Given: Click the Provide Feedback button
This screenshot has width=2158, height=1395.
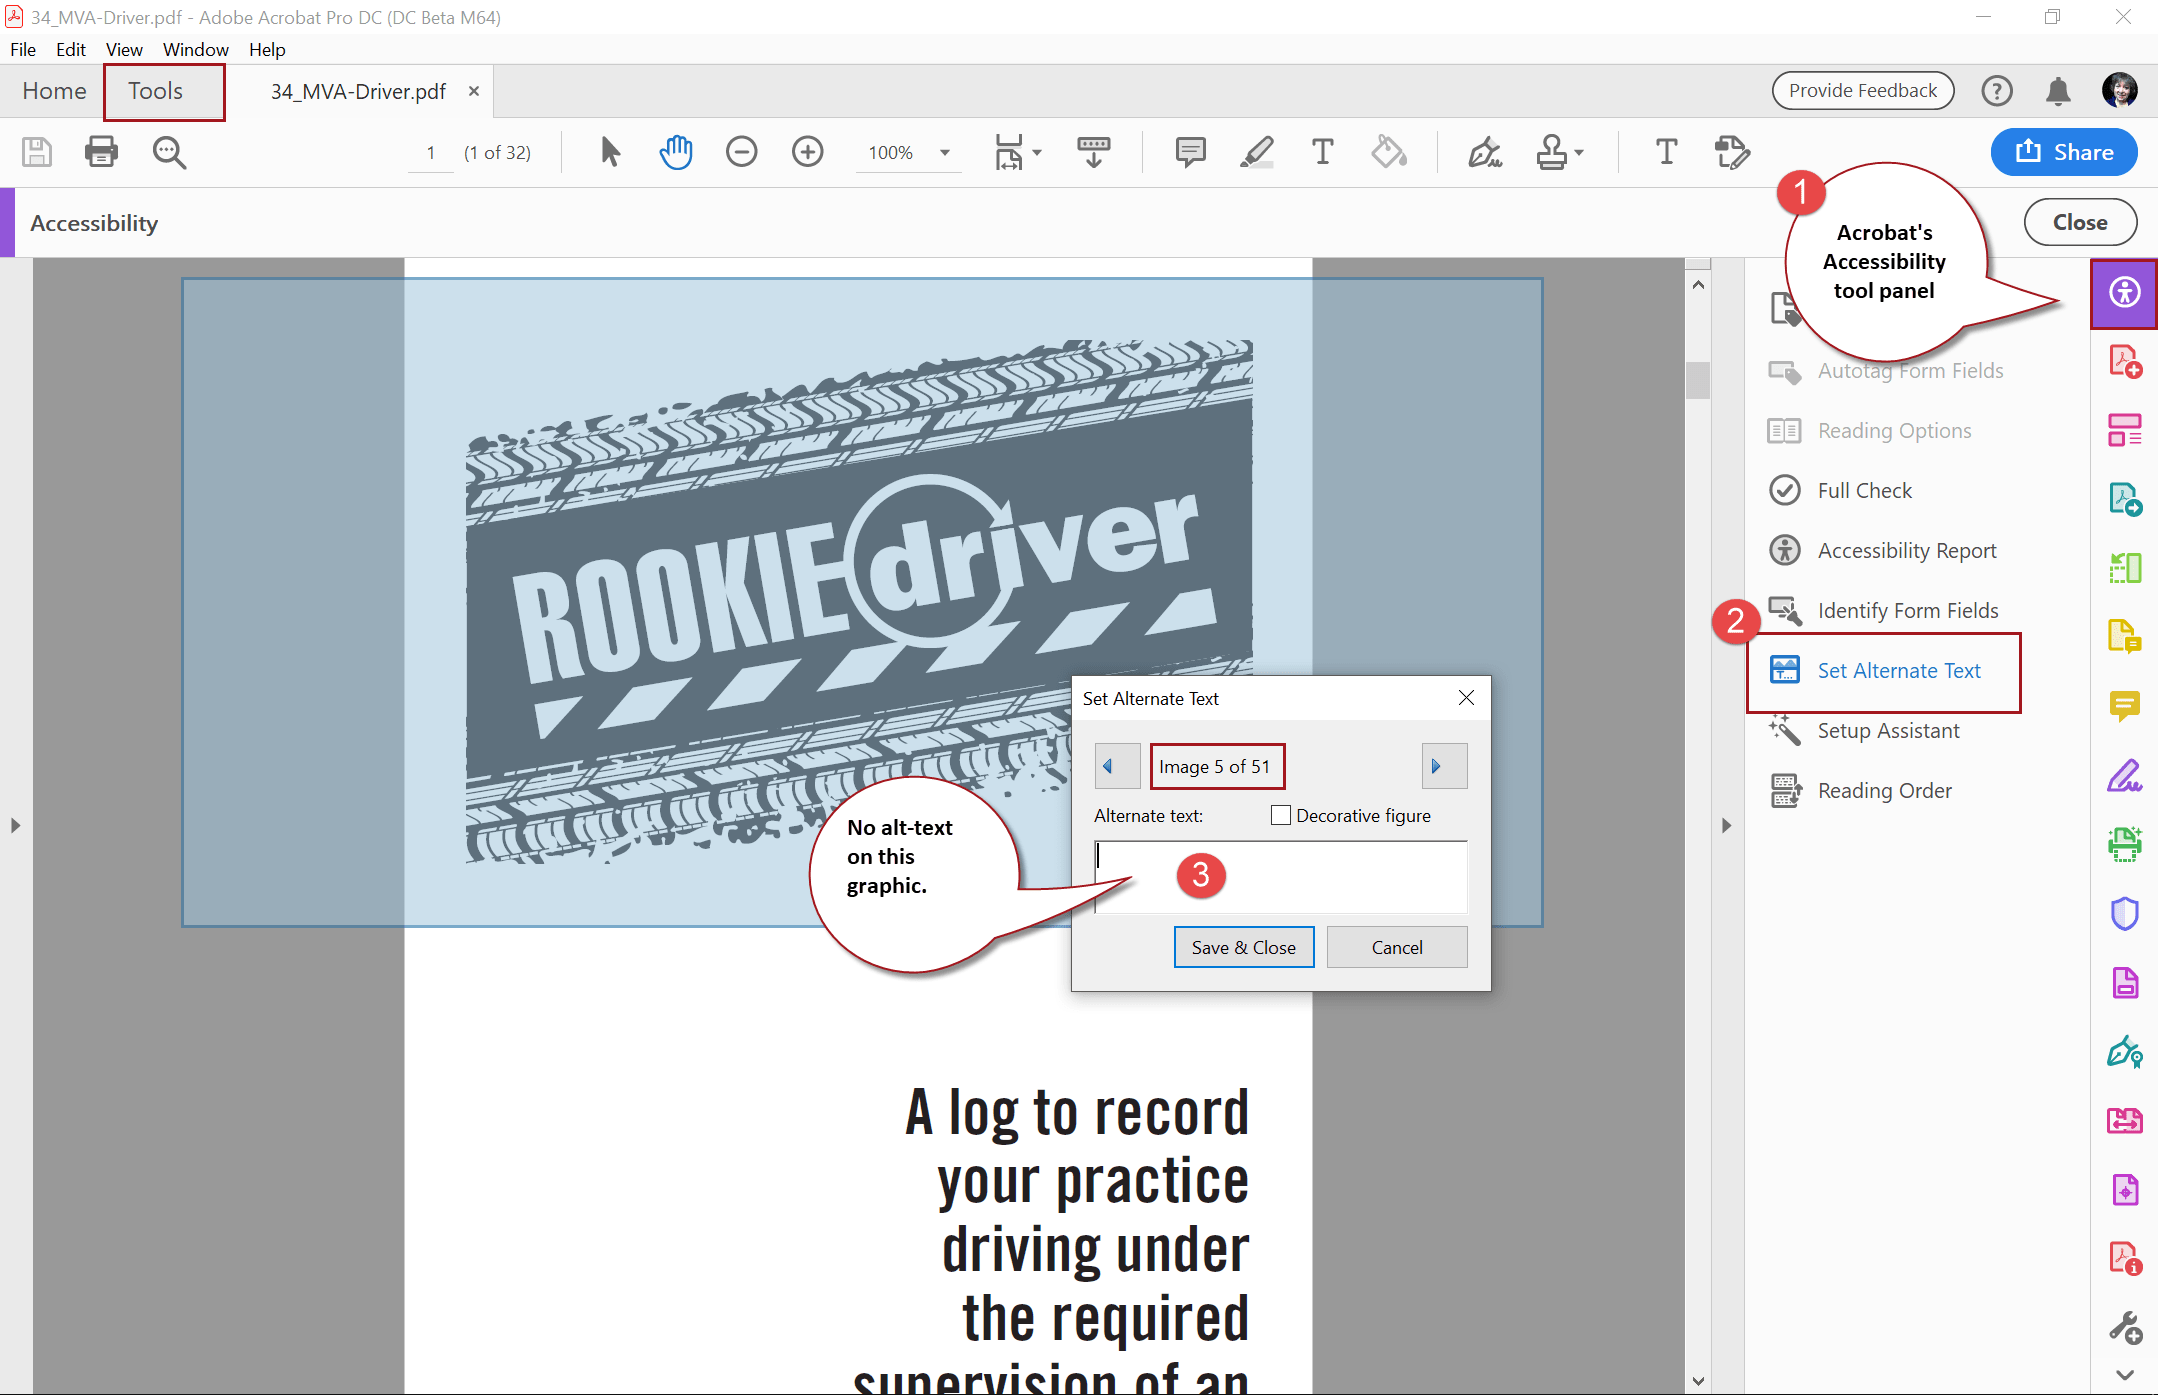Looking at the screenshot, I should tap(1862, 90).
